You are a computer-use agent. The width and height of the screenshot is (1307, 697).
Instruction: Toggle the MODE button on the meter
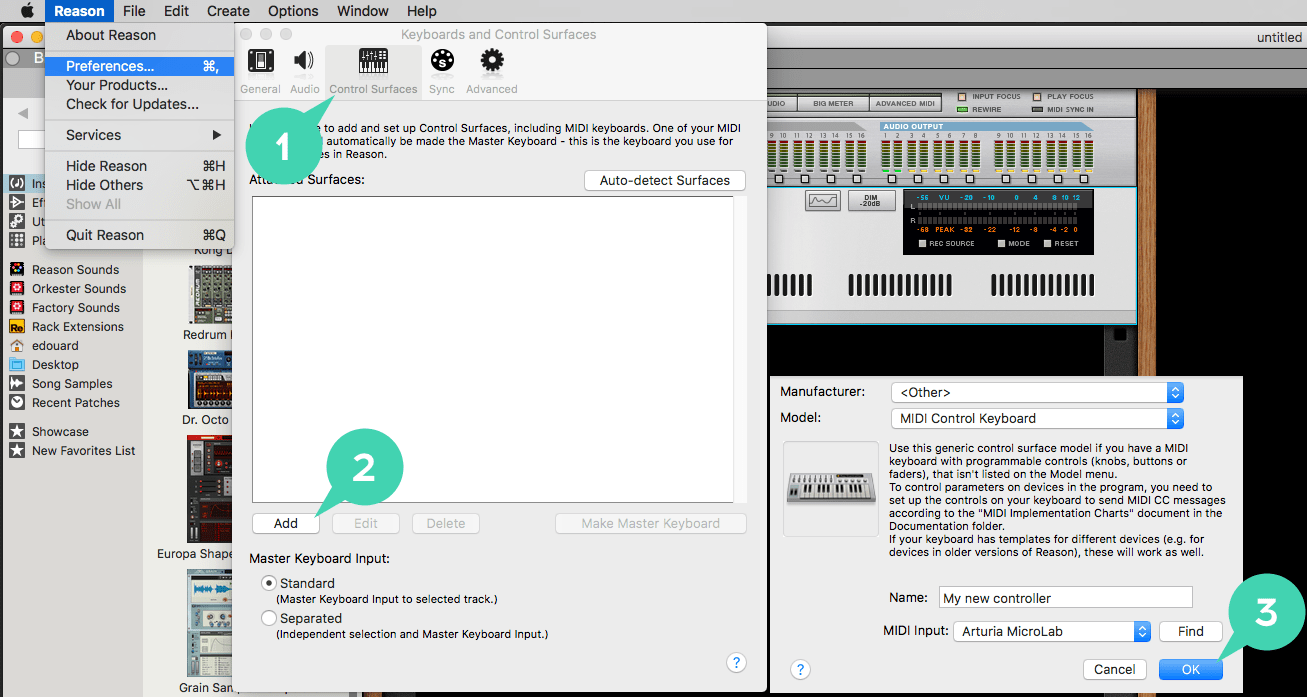point(1000,243)
